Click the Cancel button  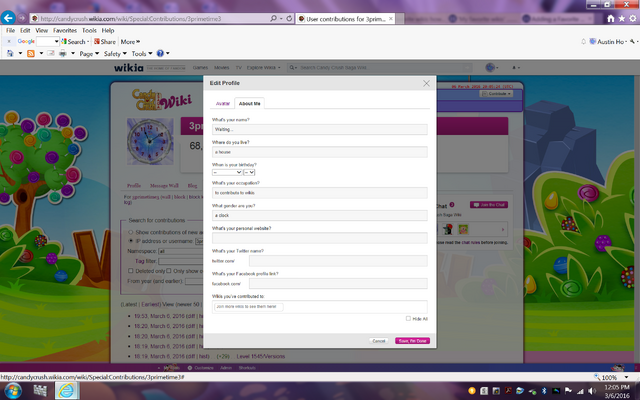(x=379, y=340)
